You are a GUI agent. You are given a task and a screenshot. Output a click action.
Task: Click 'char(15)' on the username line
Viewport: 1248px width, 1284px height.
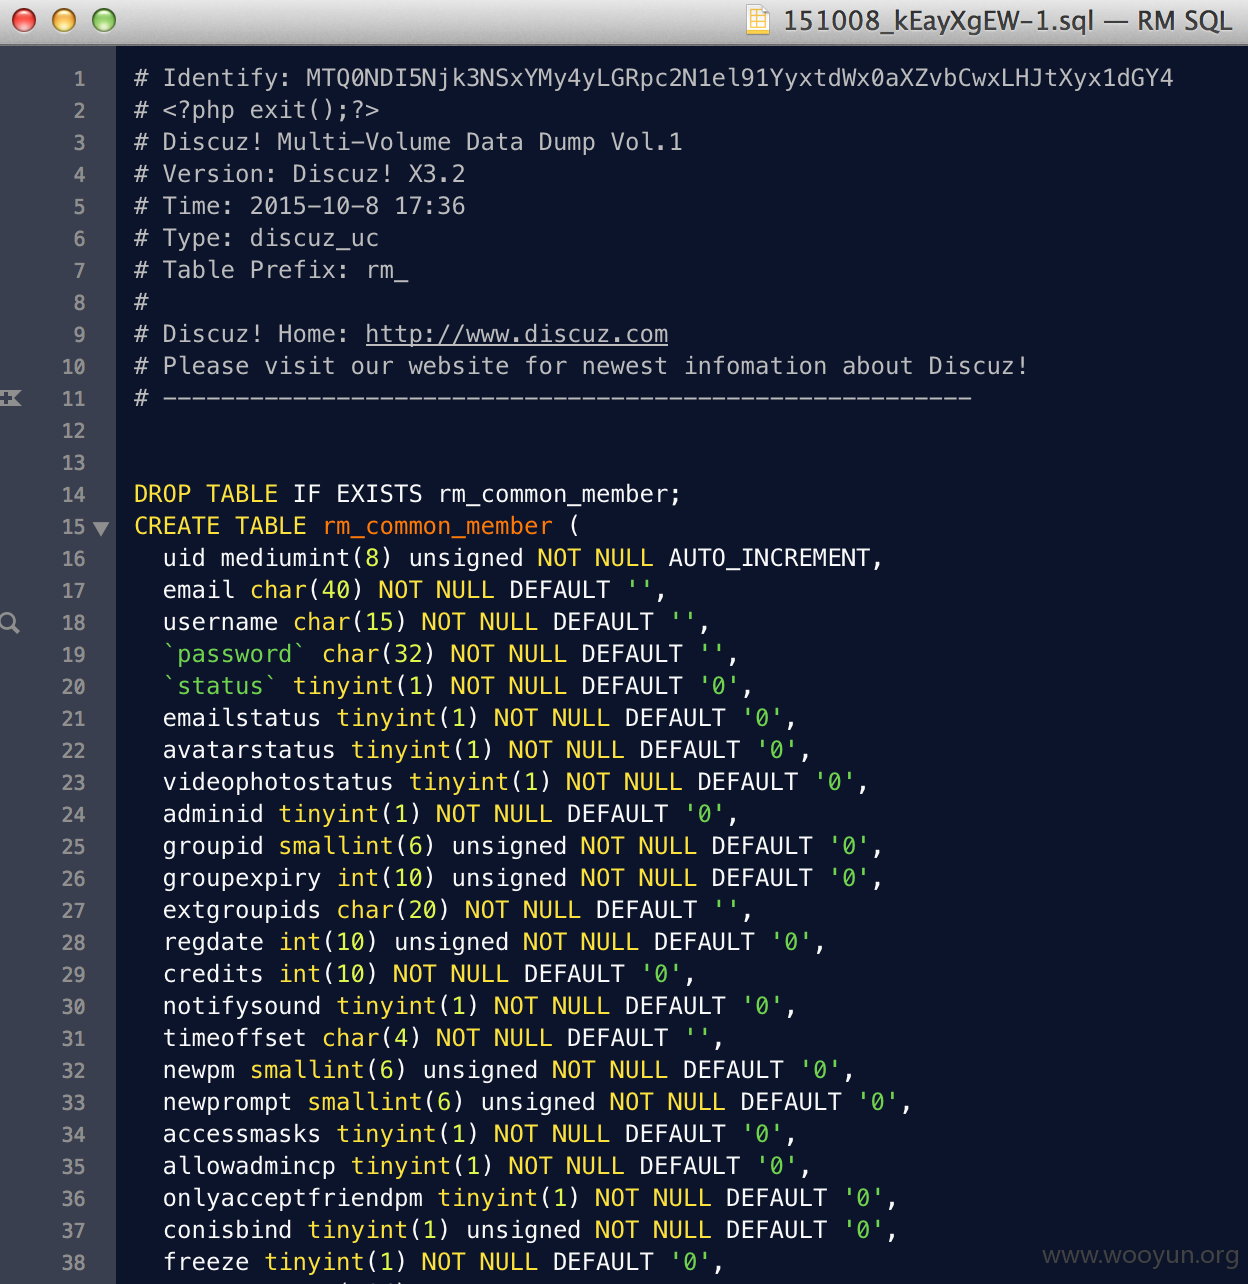(350, 622)
